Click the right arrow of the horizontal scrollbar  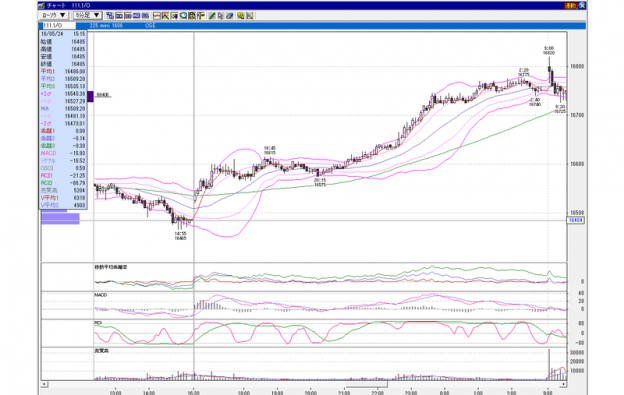564,384
